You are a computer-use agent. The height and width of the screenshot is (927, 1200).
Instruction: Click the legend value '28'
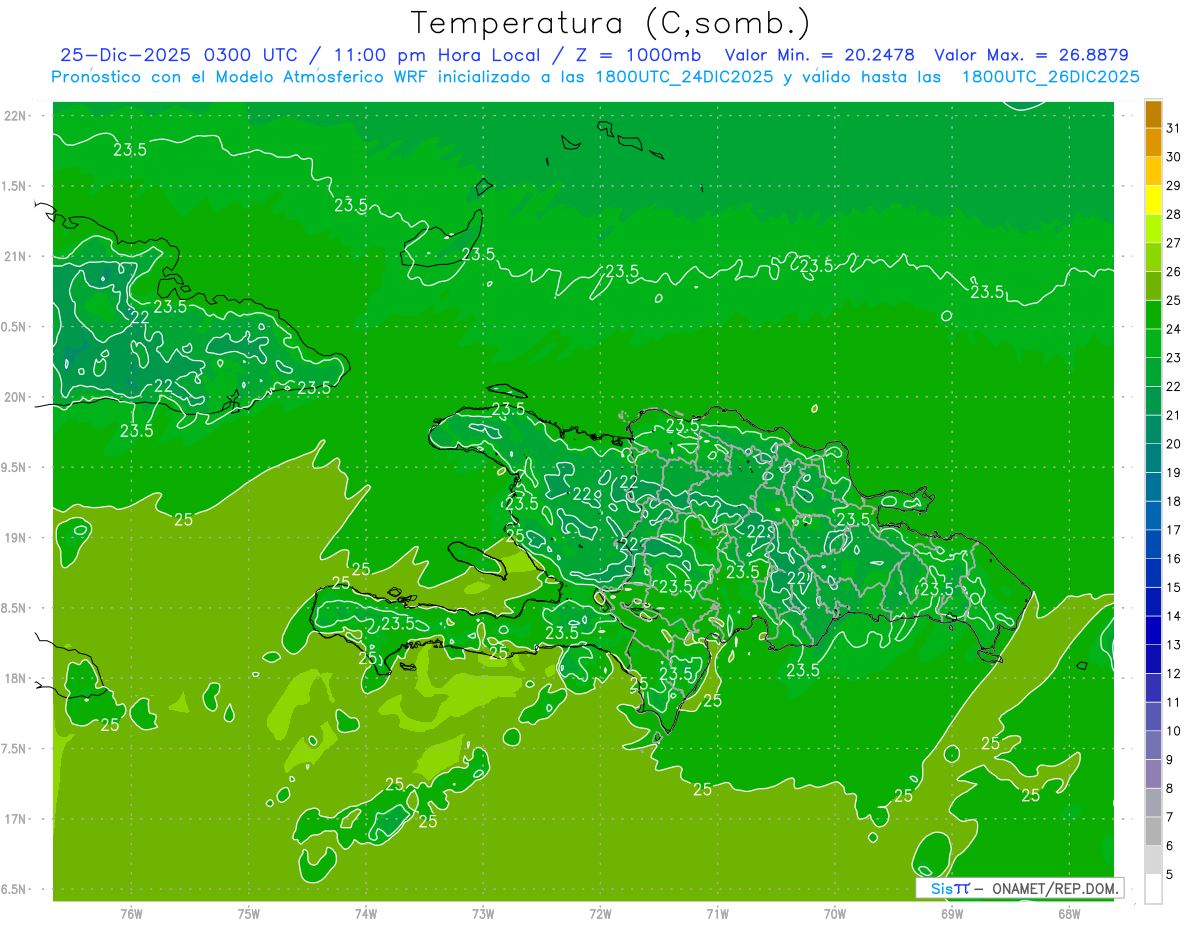tap(1174, 214)
